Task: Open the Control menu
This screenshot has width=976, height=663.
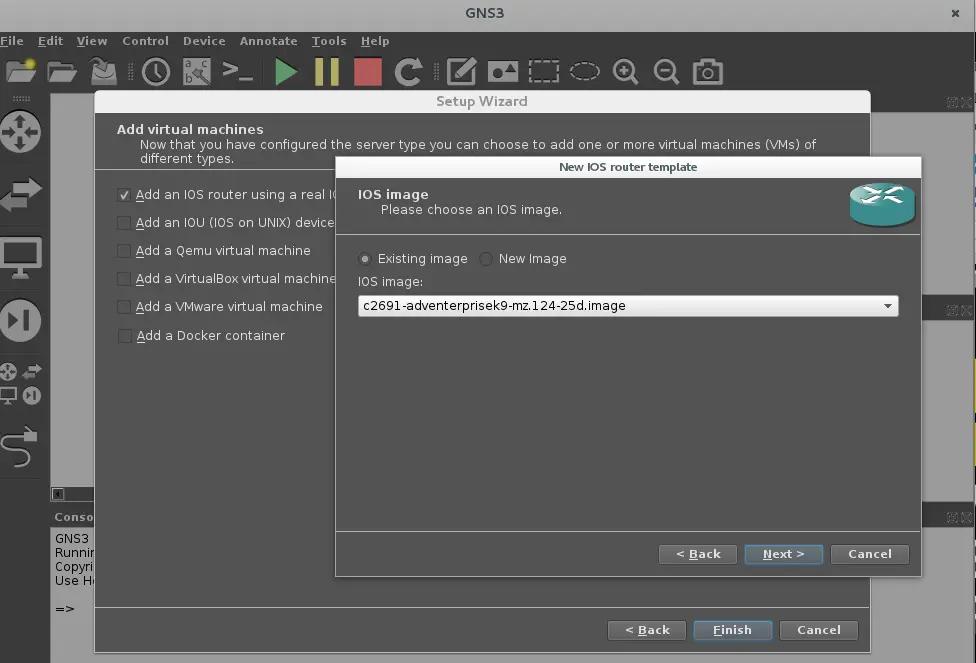Action: tap(146, 41)
